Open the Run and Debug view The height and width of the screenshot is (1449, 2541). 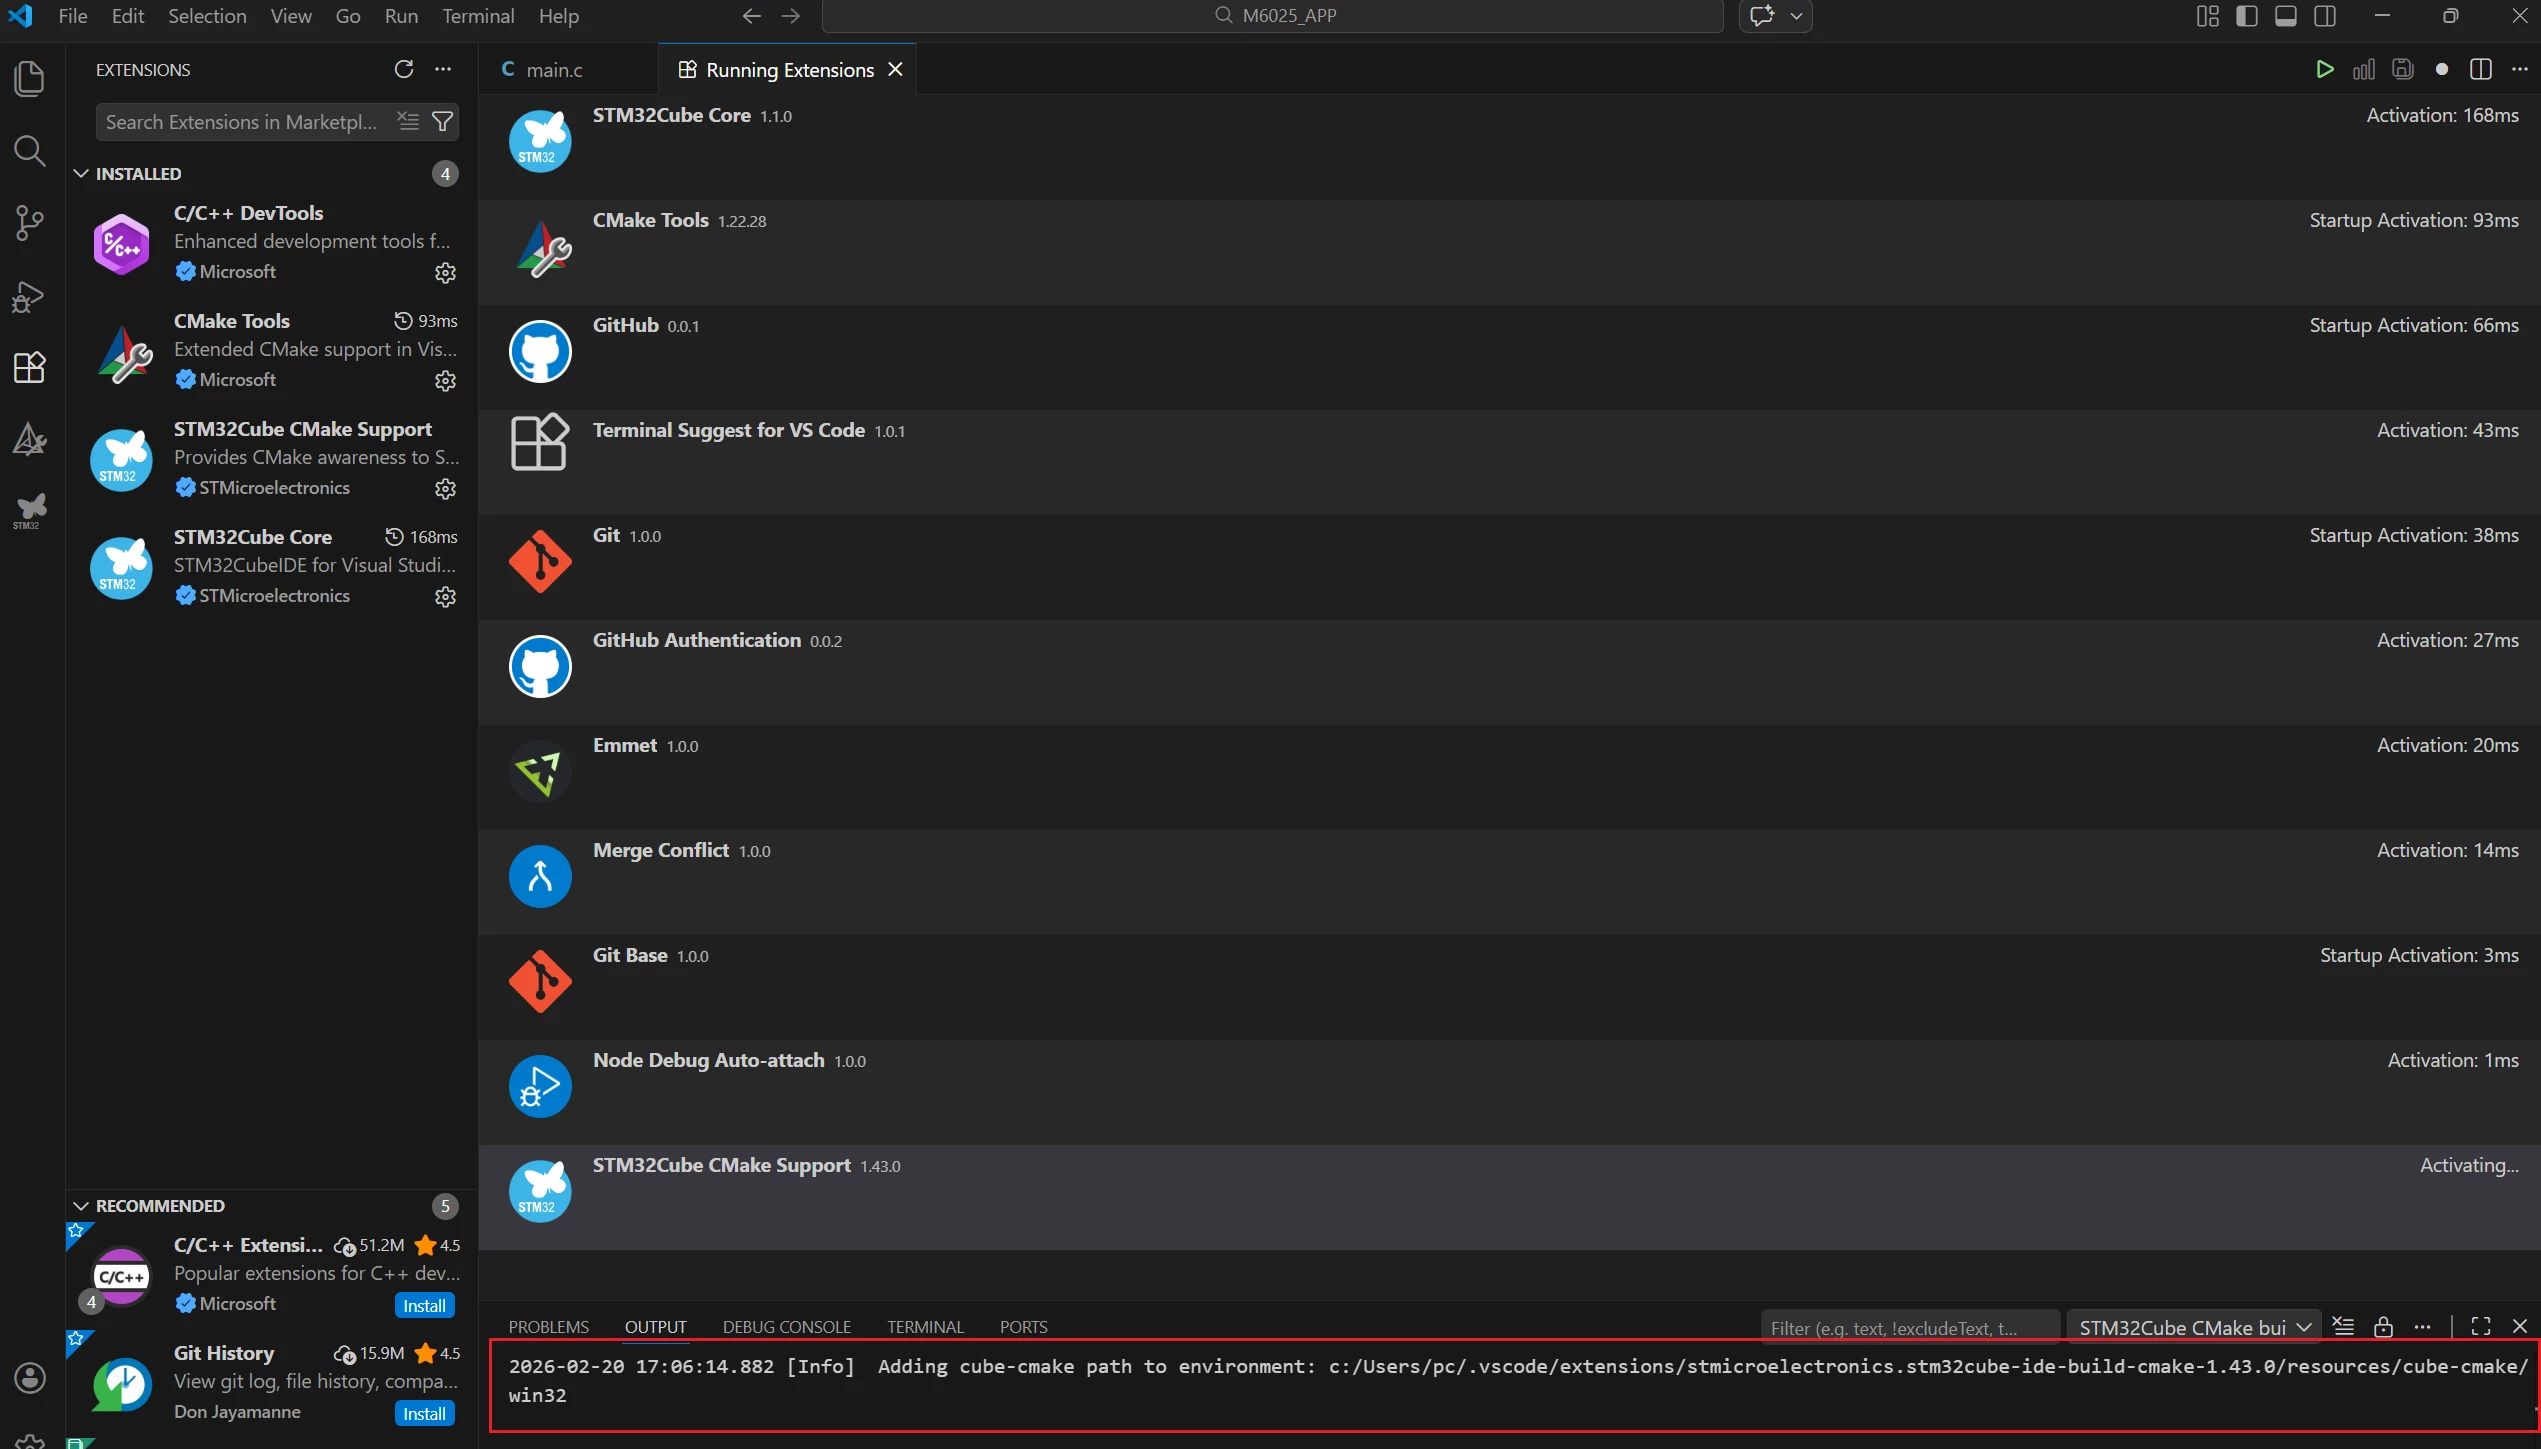point(30,296)
